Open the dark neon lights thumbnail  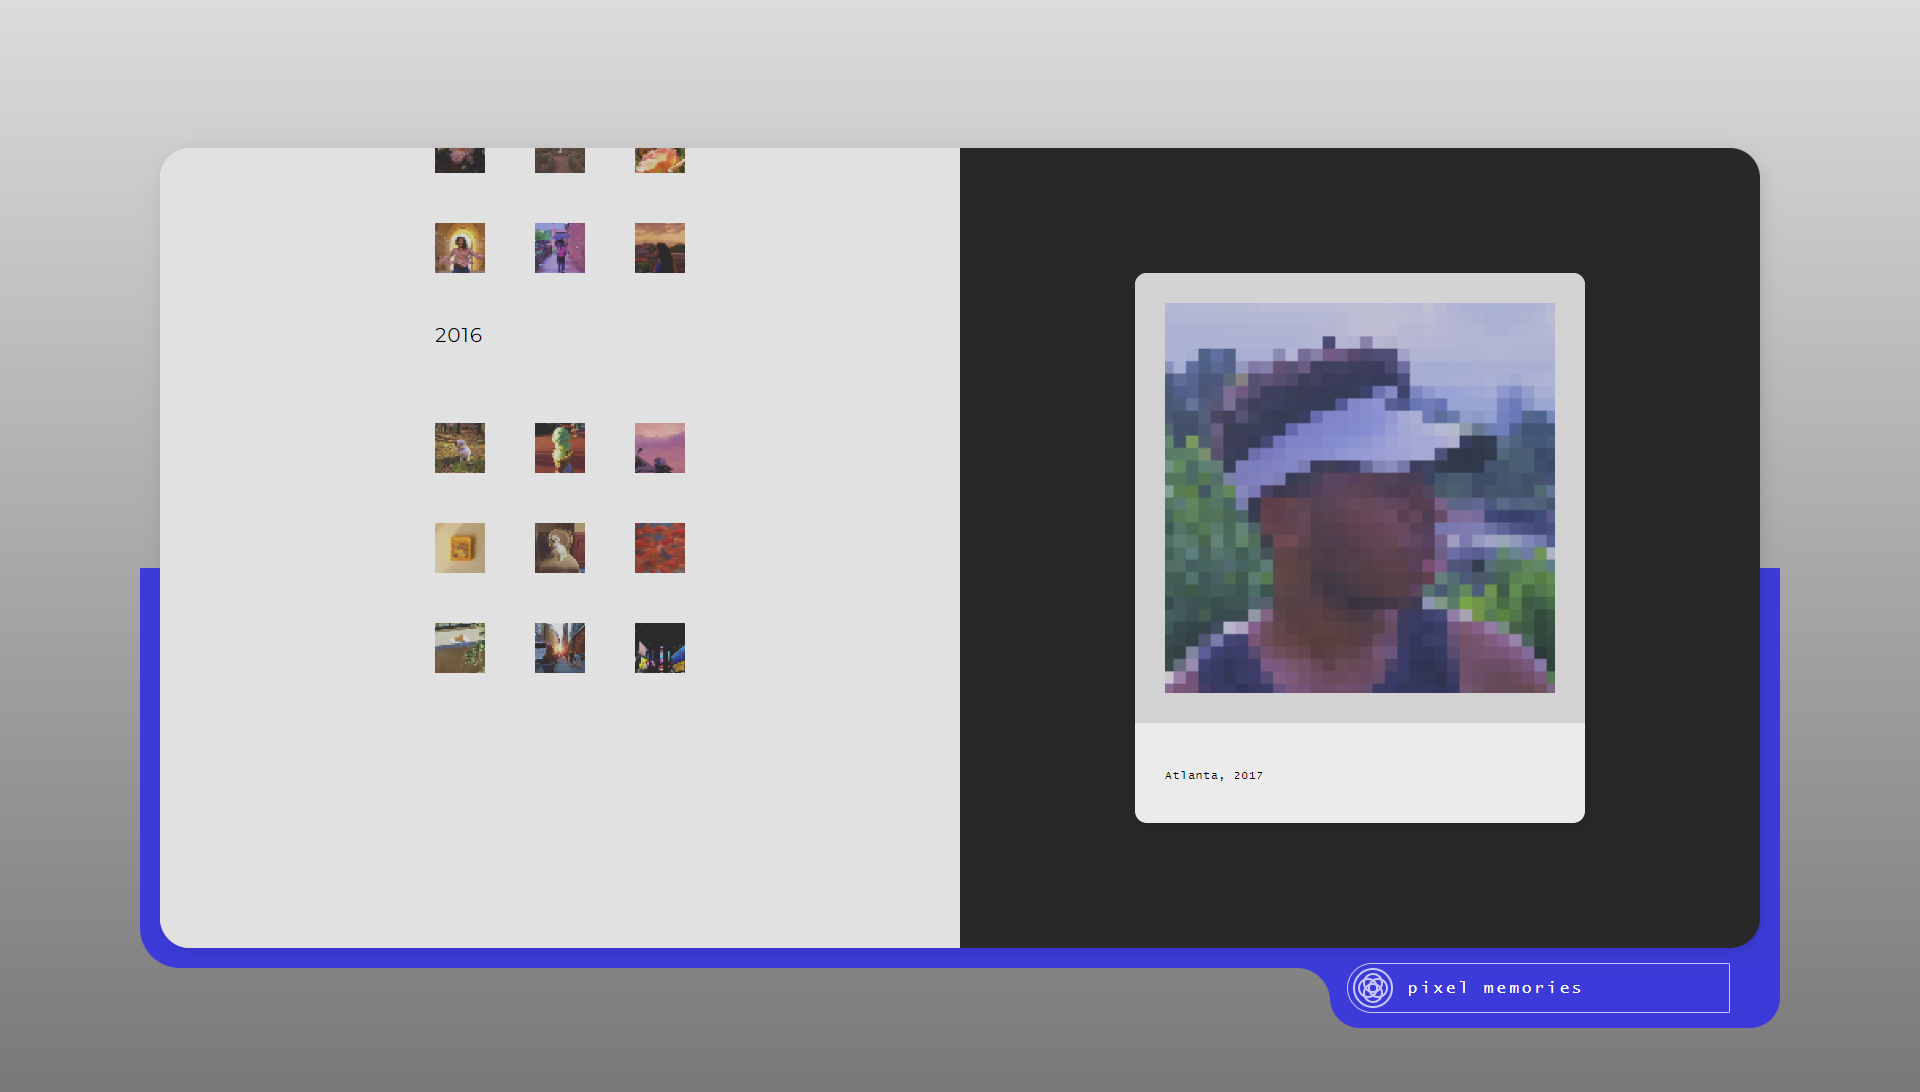(x=660, y=648)
